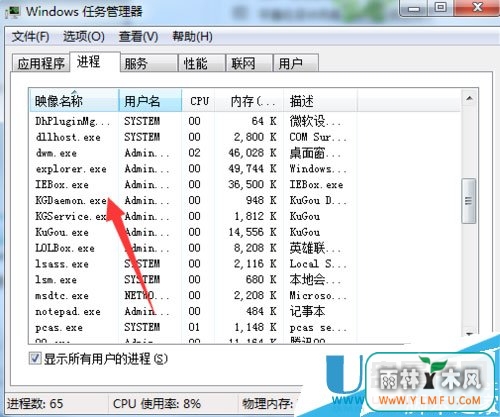
Task: Click the Task Manager title bar icon
Action: click(x=13, y=12)
